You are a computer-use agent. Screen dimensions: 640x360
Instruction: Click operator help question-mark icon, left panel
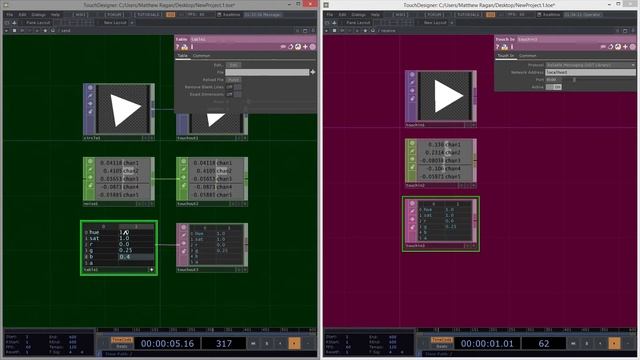click(178, 47)
